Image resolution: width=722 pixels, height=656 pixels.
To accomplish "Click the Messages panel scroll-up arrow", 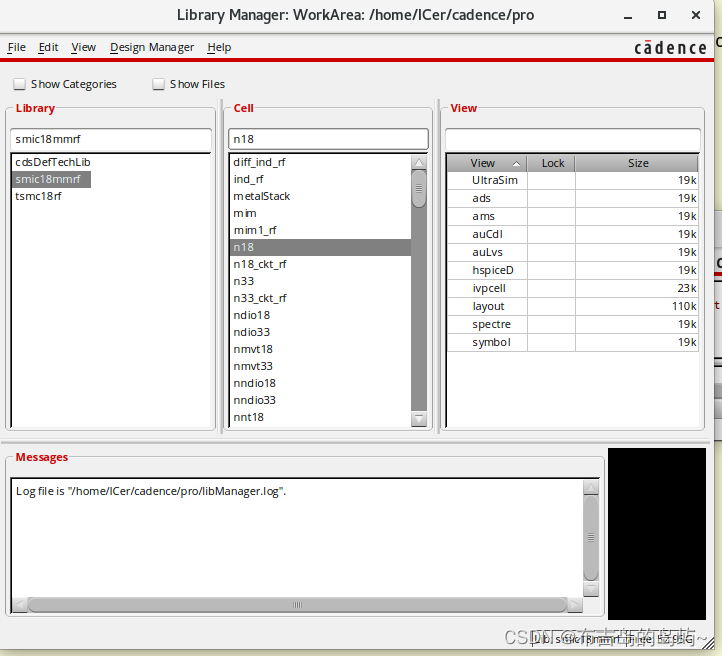I will pyautogui.click(x=591, y=487).
